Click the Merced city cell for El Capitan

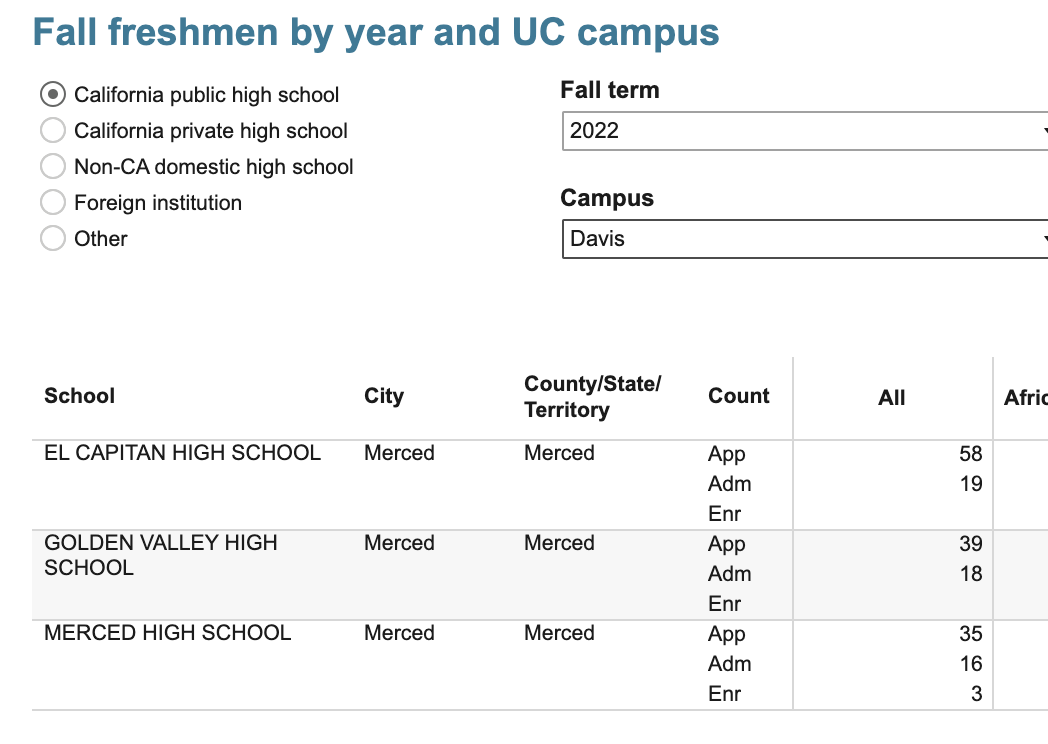pos(399,453)
